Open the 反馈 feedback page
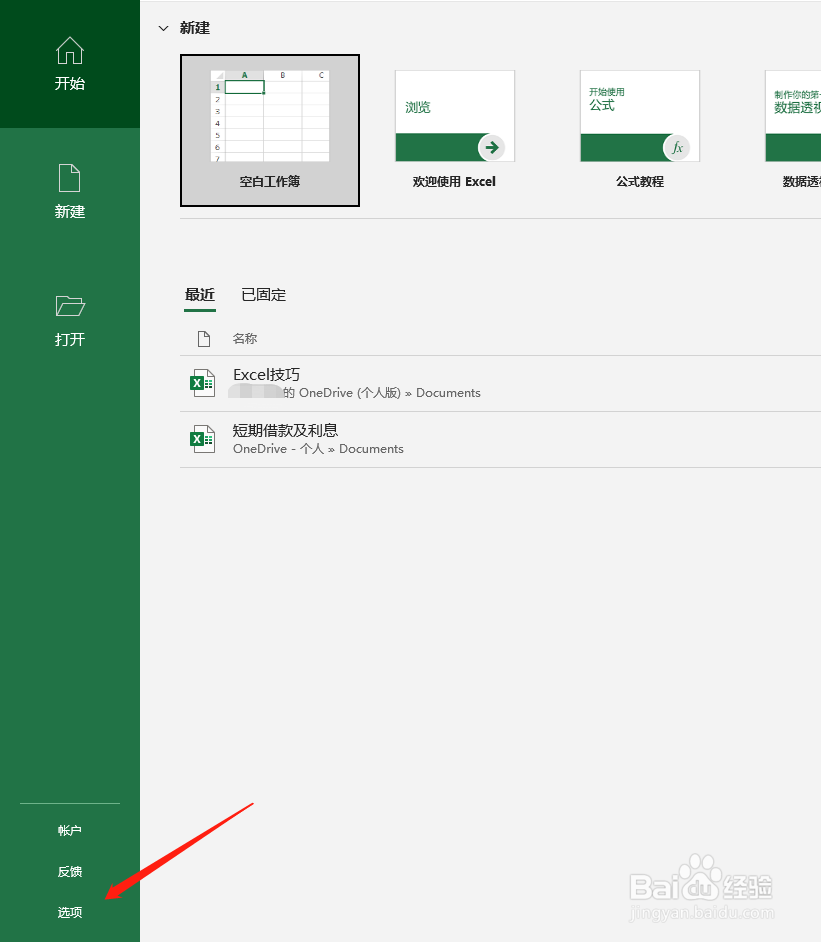Image resolution: width=821 pixels, height=942 pixels. [70, 871]
